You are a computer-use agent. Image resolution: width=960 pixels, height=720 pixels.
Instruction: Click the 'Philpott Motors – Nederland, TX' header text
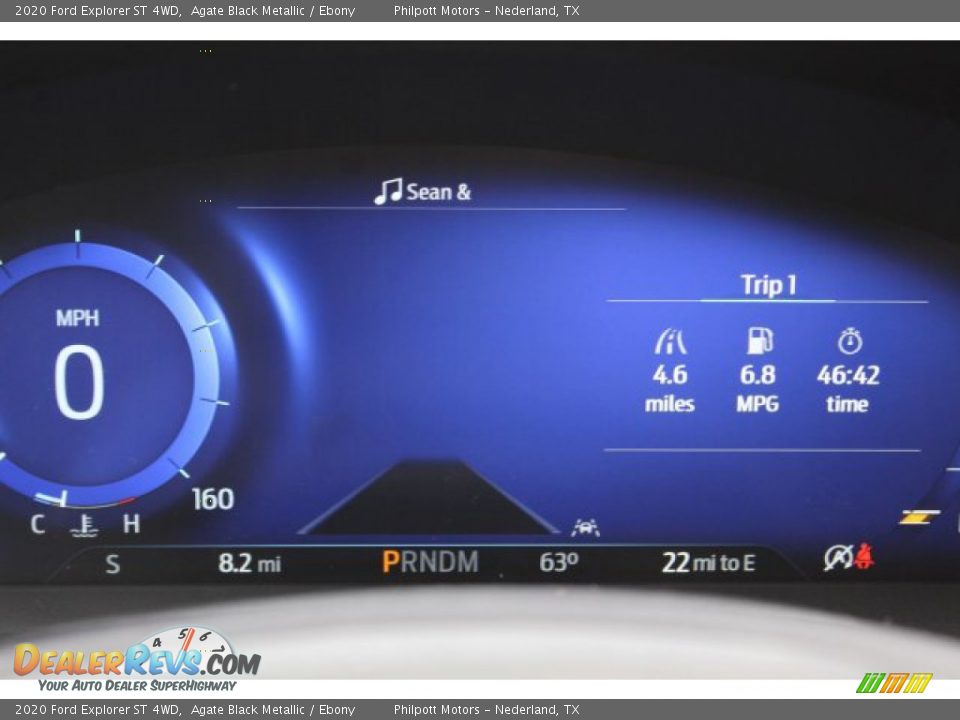[486, 11]
